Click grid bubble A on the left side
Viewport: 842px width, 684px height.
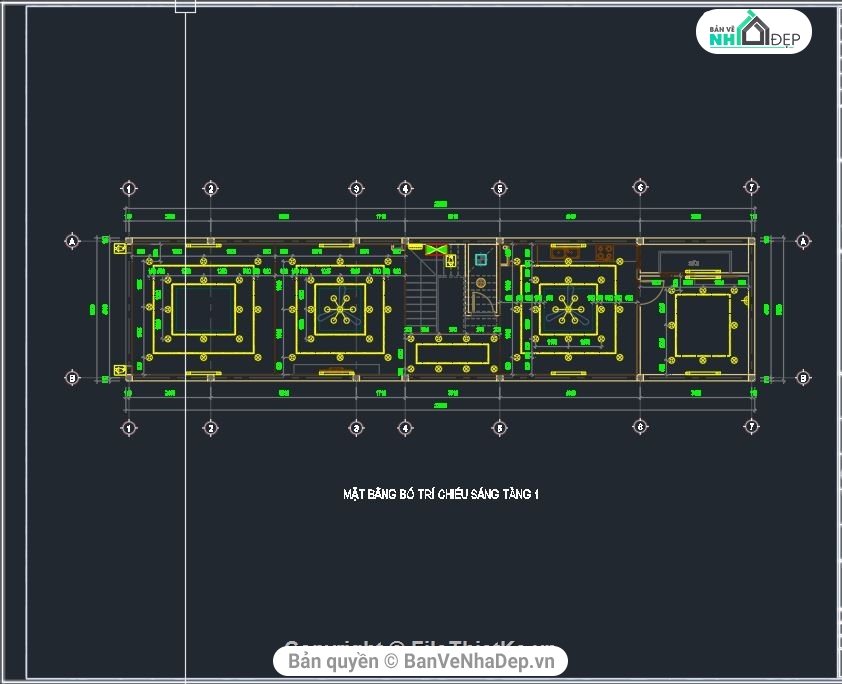(x=72, y=241)
